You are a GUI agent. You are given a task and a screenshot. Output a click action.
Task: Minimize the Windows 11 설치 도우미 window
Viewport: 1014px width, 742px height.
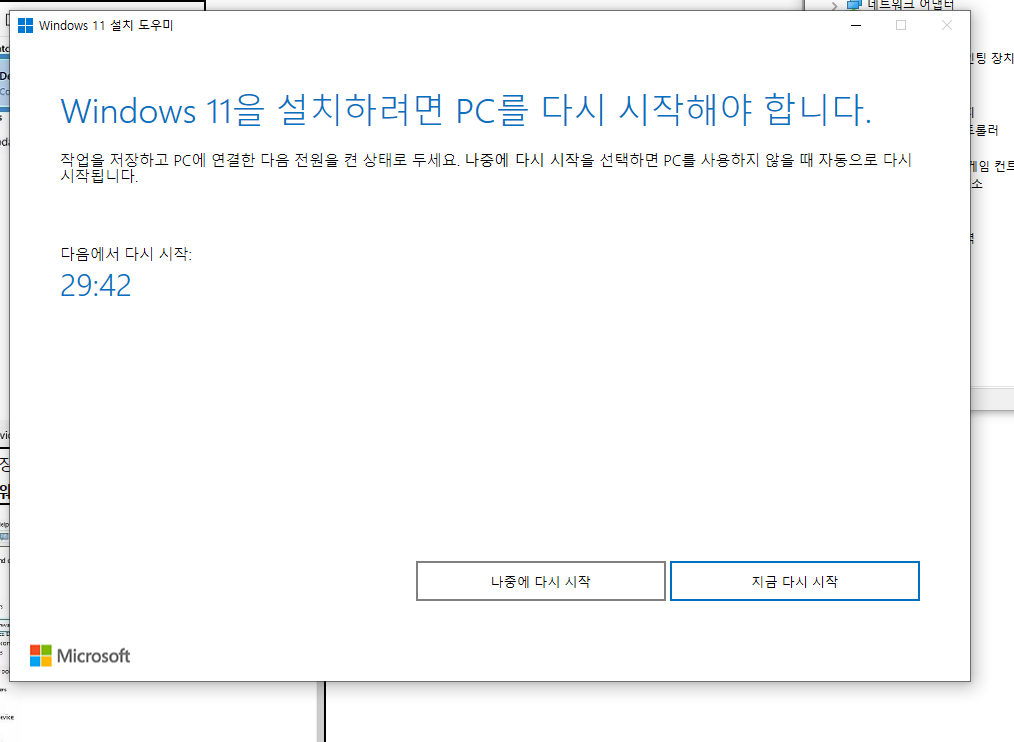click(856, 25)
